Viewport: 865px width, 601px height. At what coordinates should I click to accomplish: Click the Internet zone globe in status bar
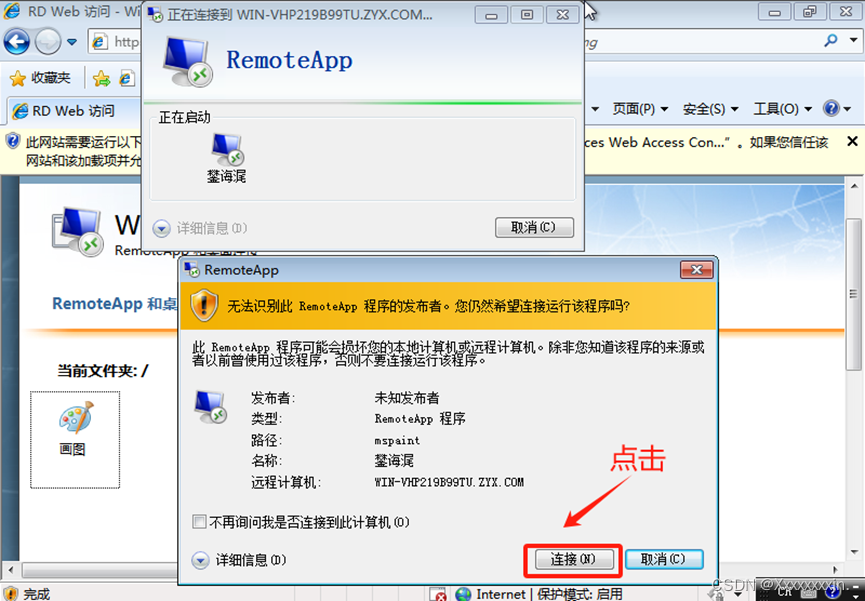click(463, 594)
